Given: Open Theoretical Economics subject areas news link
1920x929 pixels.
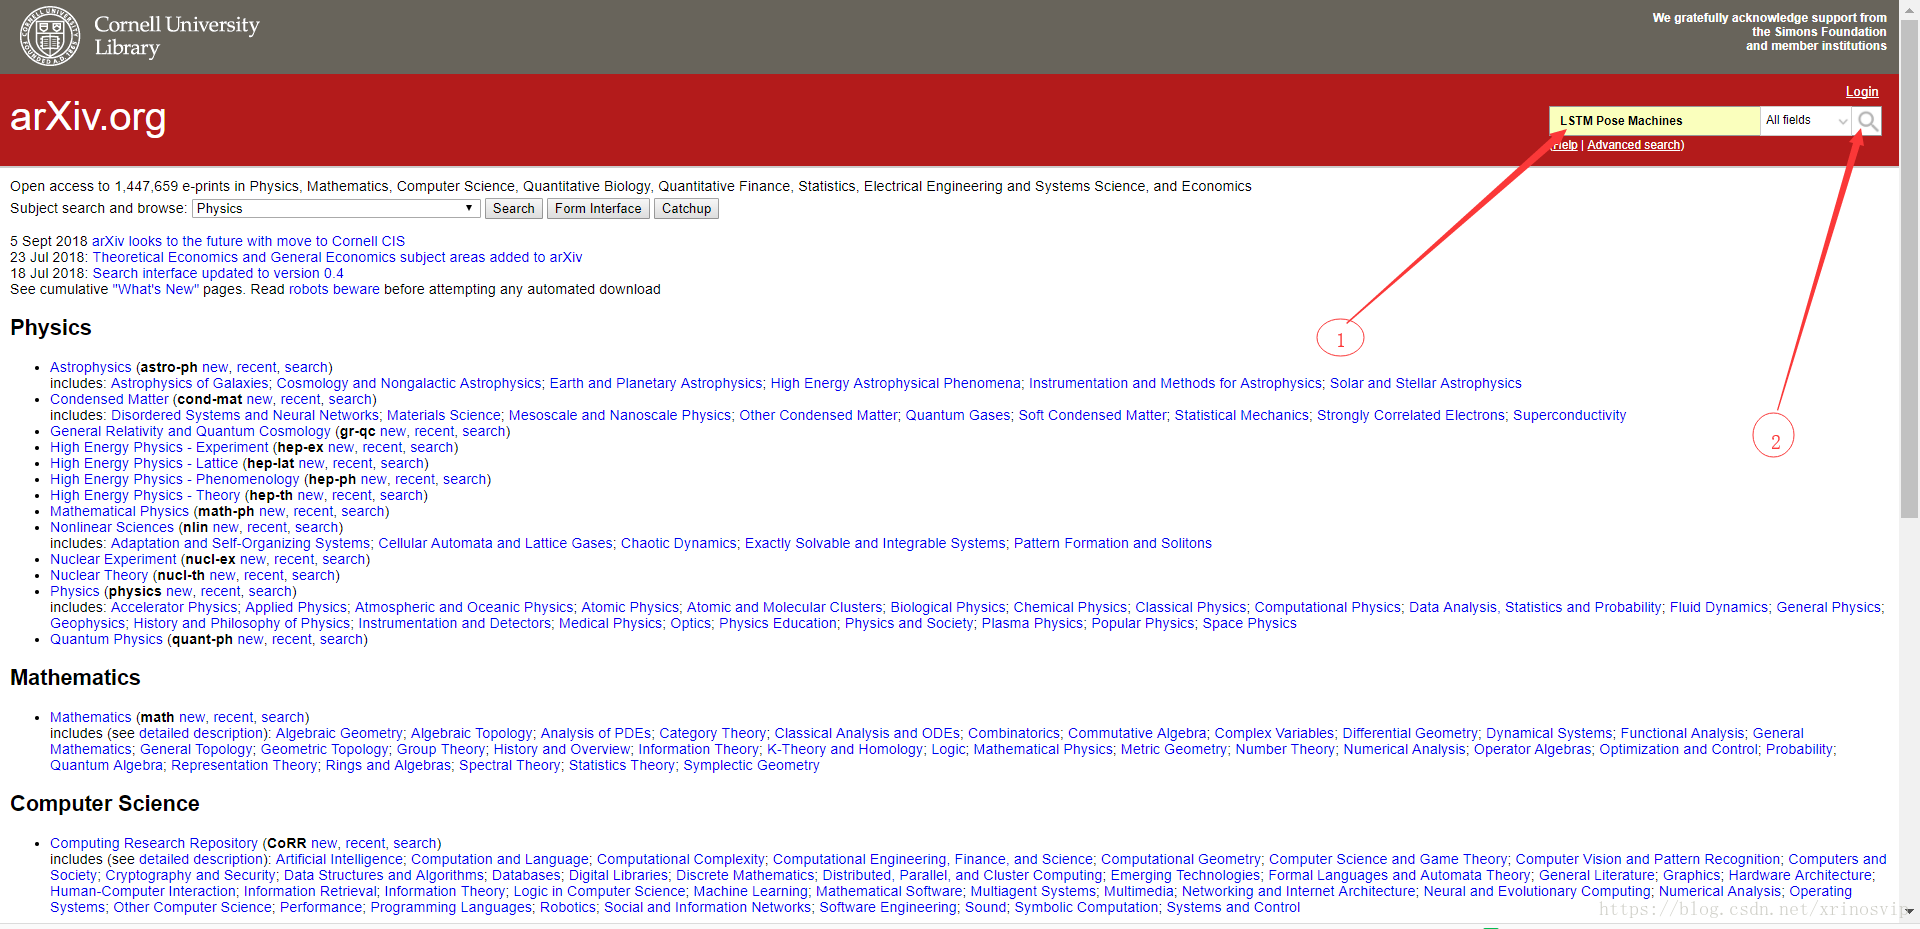Looking at the screenshot, I should (x=337, y=257).
